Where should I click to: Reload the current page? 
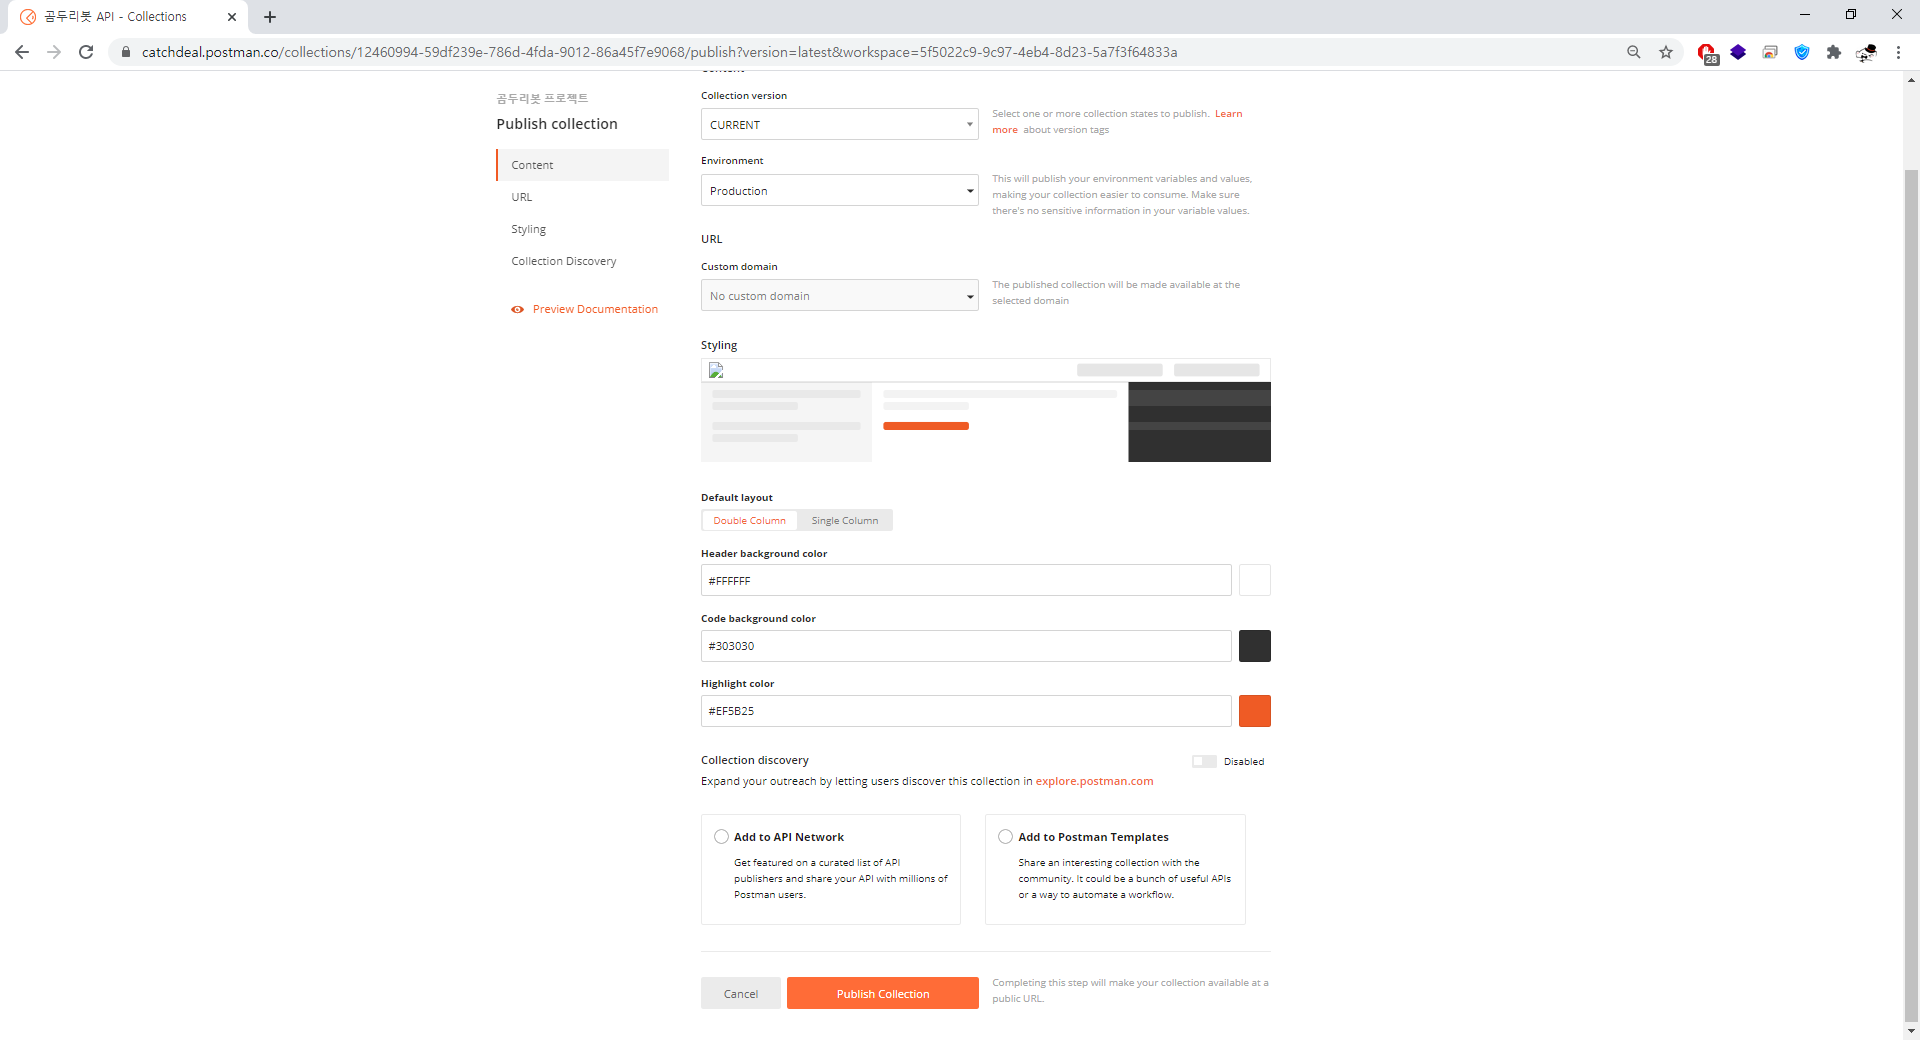pyautogui.click(x=86, y=52)
